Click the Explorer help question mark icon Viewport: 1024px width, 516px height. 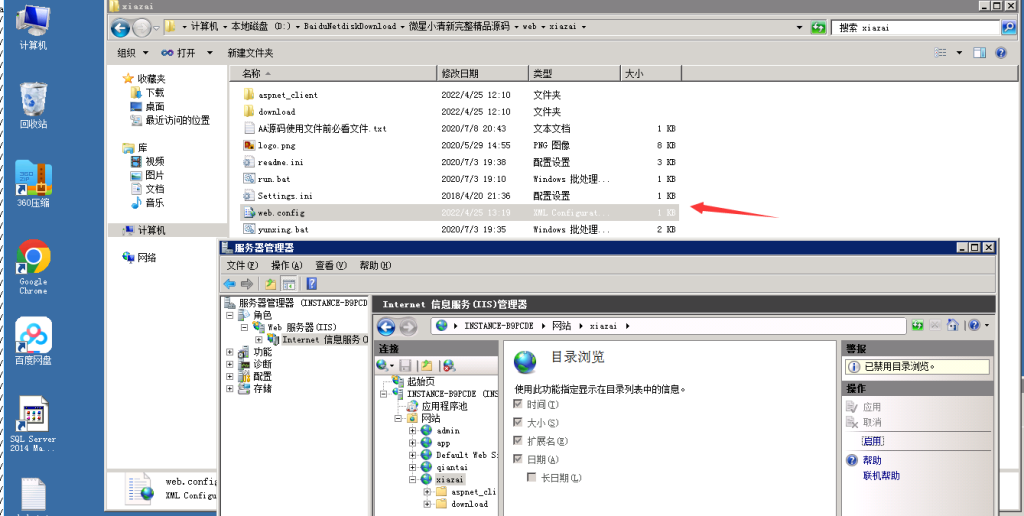tap(1000, 53)
